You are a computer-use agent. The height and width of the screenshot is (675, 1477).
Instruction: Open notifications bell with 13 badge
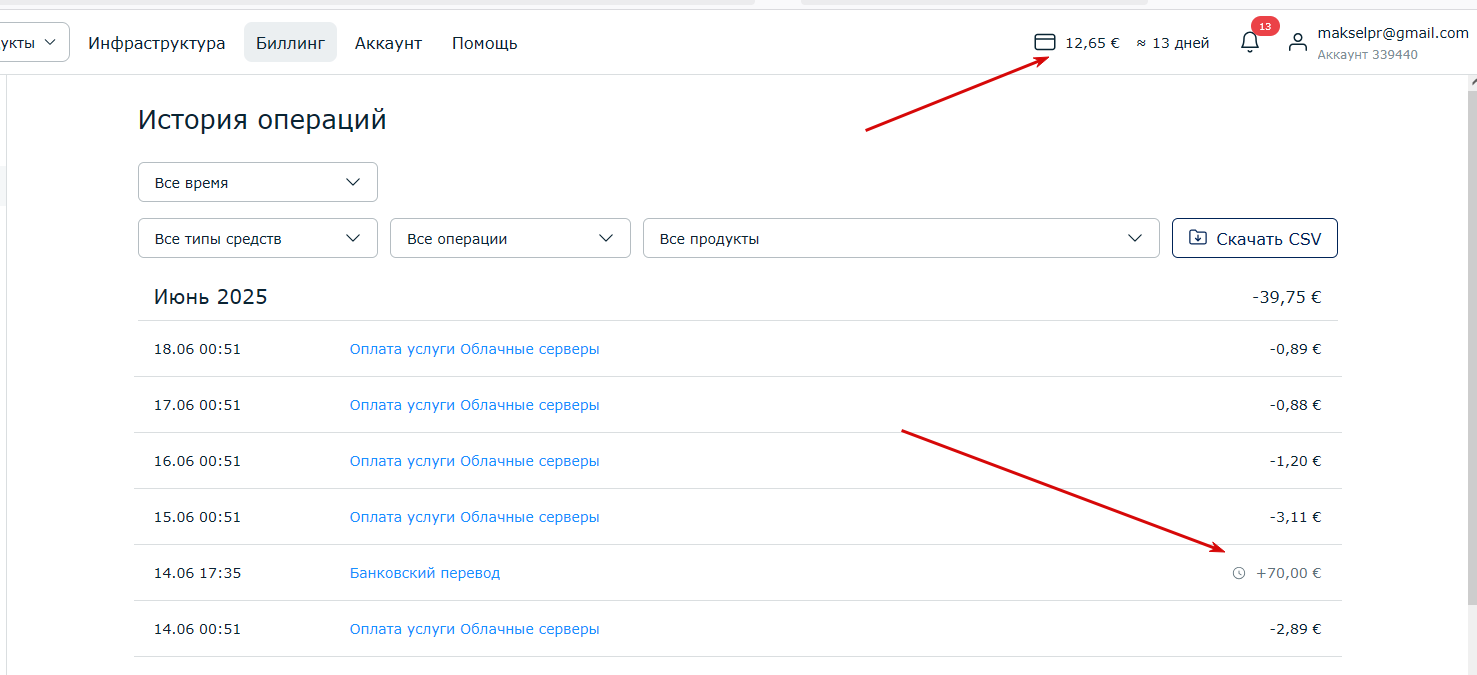tap(1249, 42)
